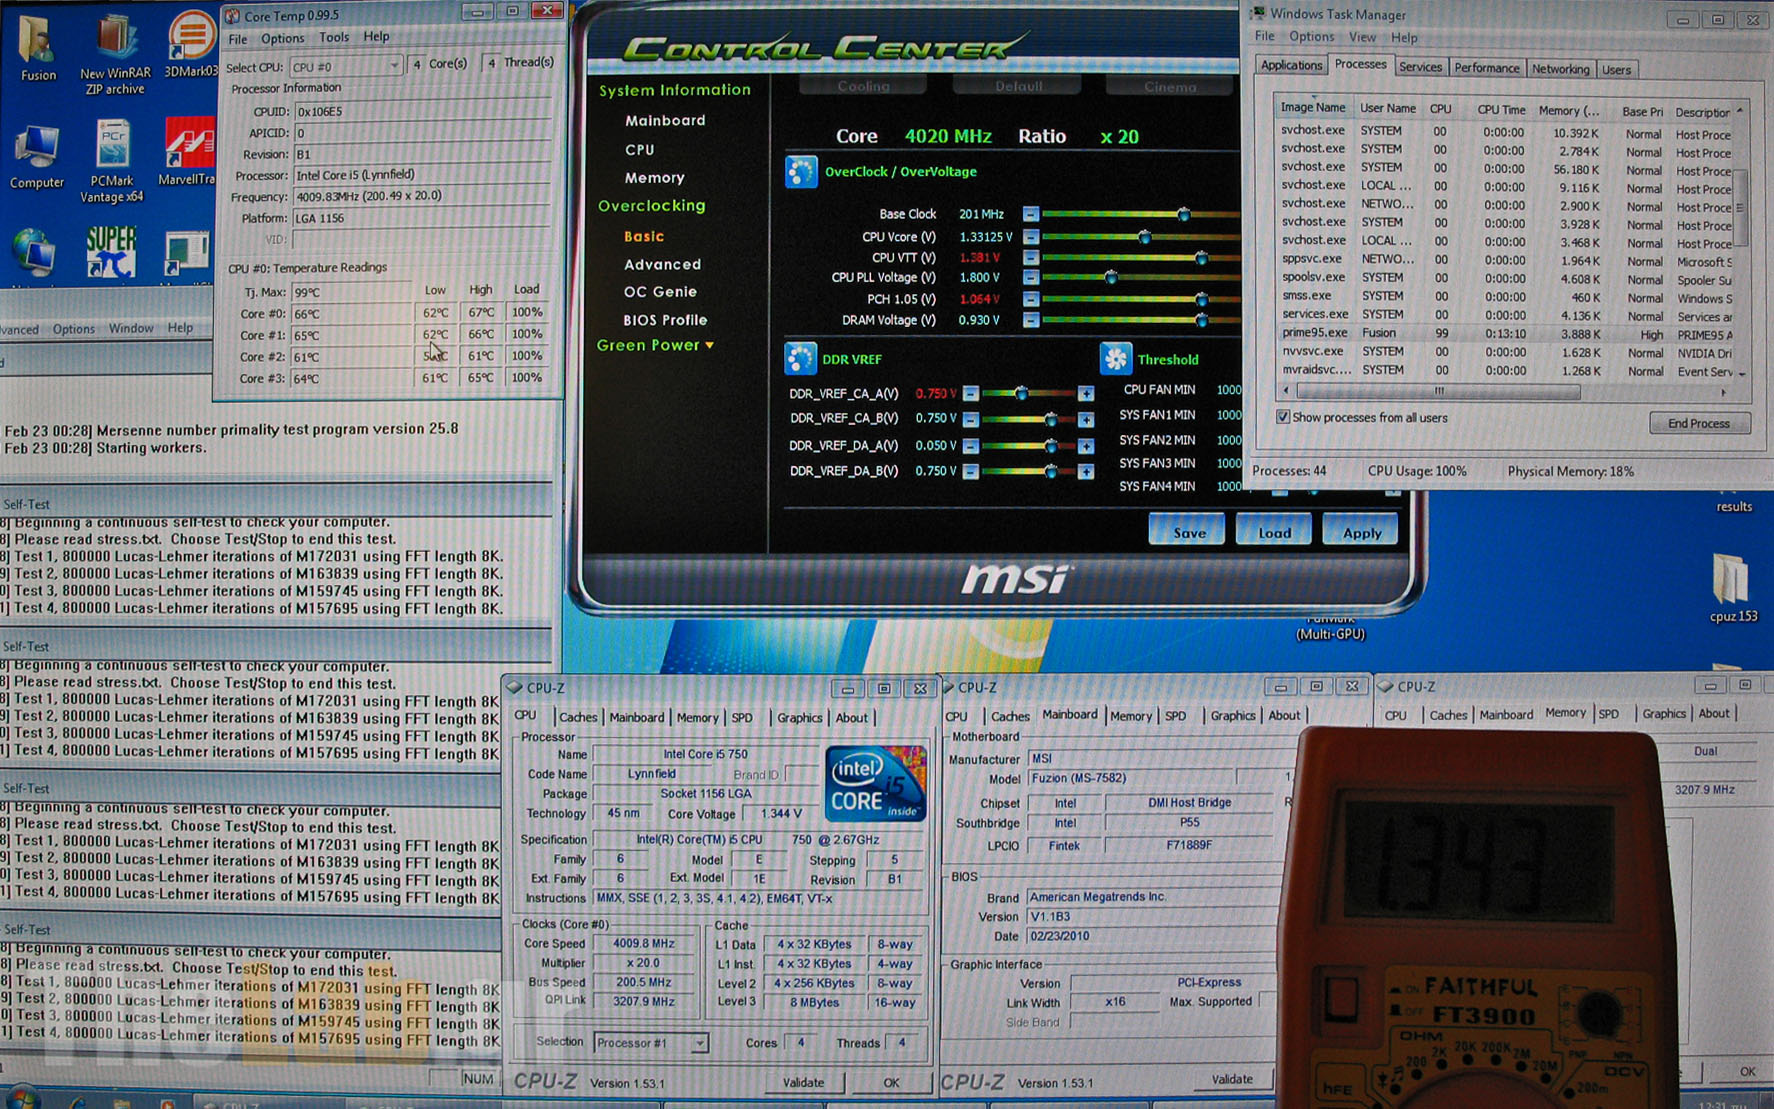Open the Computer desktop icon

click(x=37, y=155)
